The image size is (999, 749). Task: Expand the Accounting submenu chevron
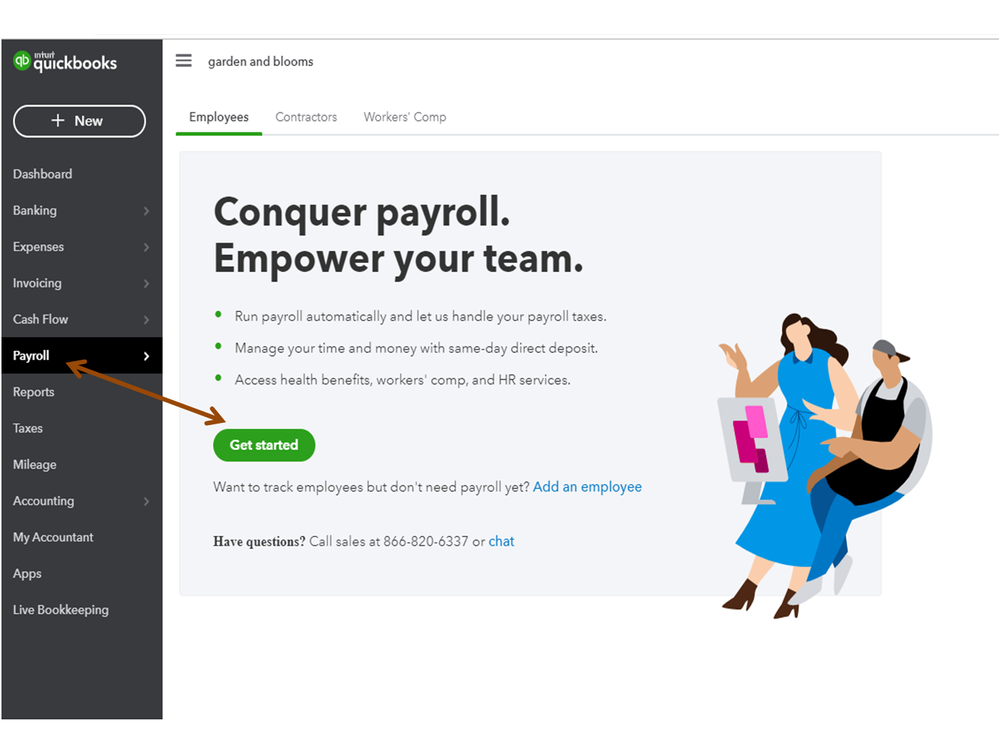click(x=147, y=501)
